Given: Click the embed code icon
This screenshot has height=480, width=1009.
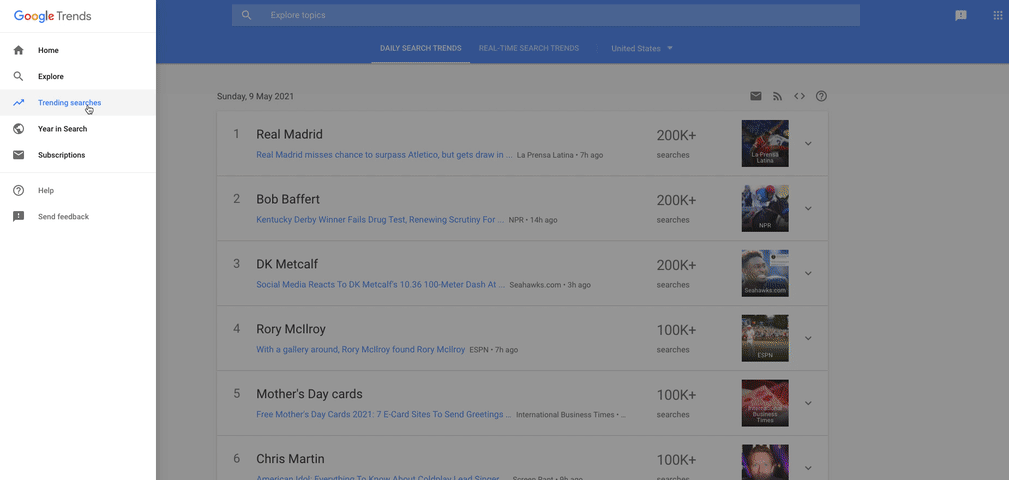Looking at the screenshot, I should tap(799, 96).
